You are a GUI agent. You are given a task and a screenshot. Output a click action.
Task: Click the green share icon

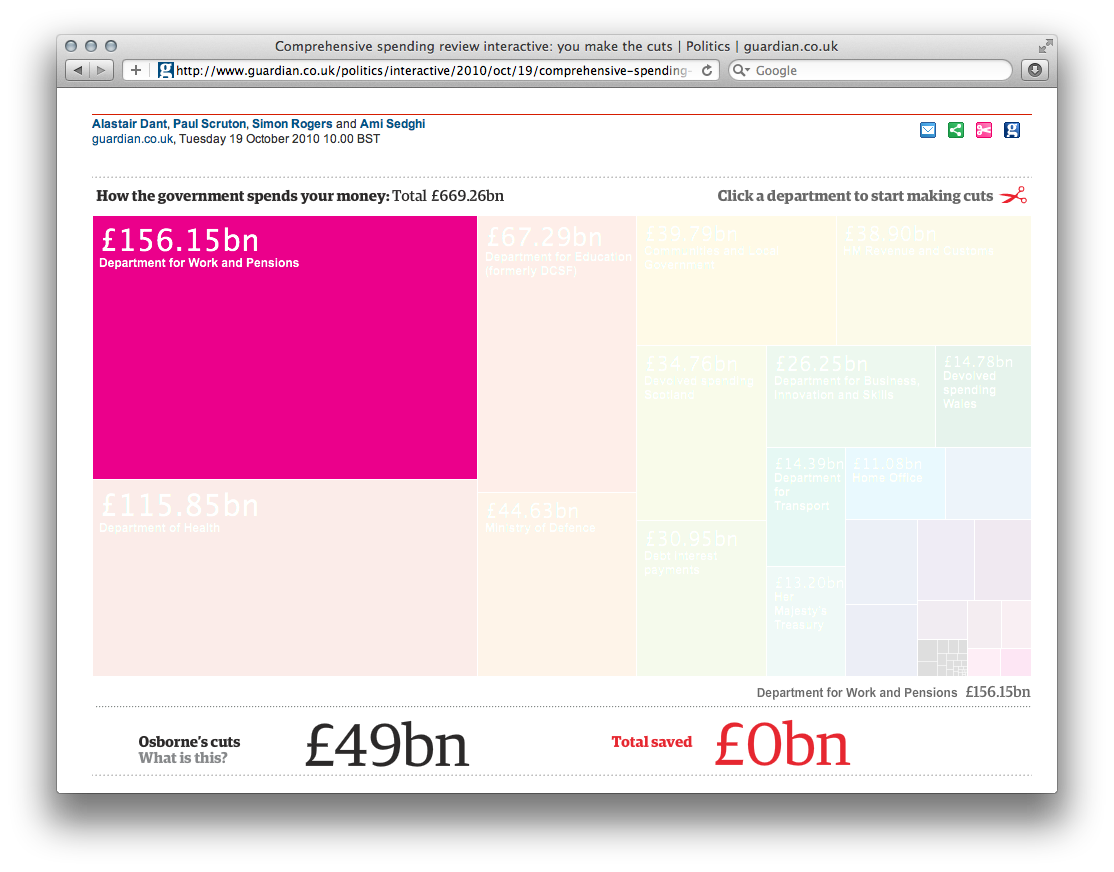956,130
